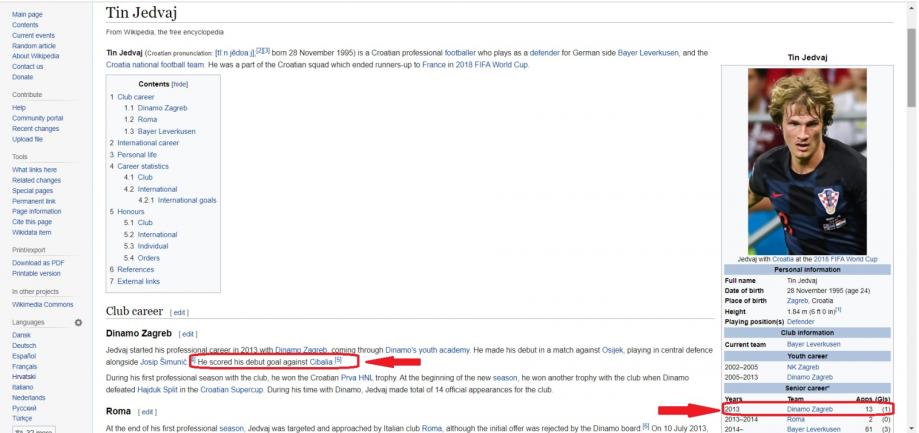Open Page information link

36,212
